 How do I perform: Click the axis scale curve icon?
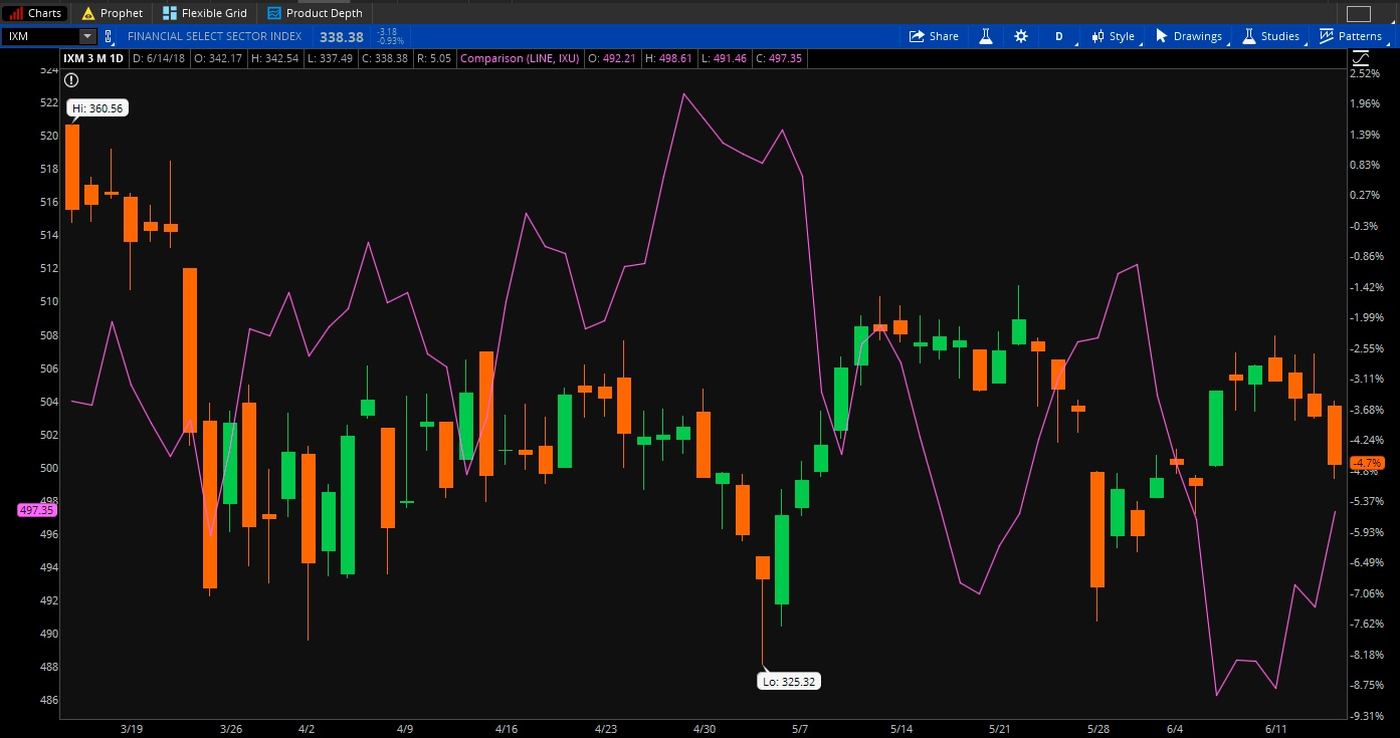click(x=1359, y=59)
